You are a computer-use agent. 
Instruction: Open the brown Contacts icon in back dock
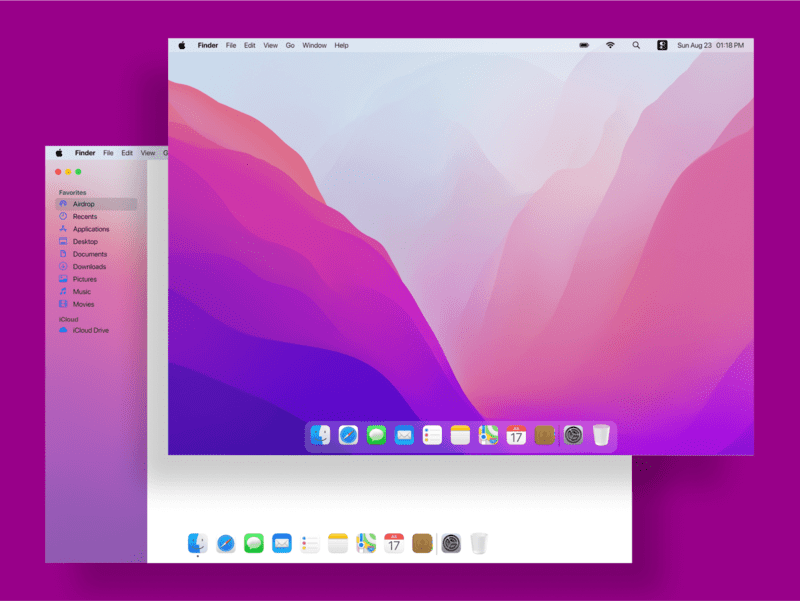[x=422, y=543]
